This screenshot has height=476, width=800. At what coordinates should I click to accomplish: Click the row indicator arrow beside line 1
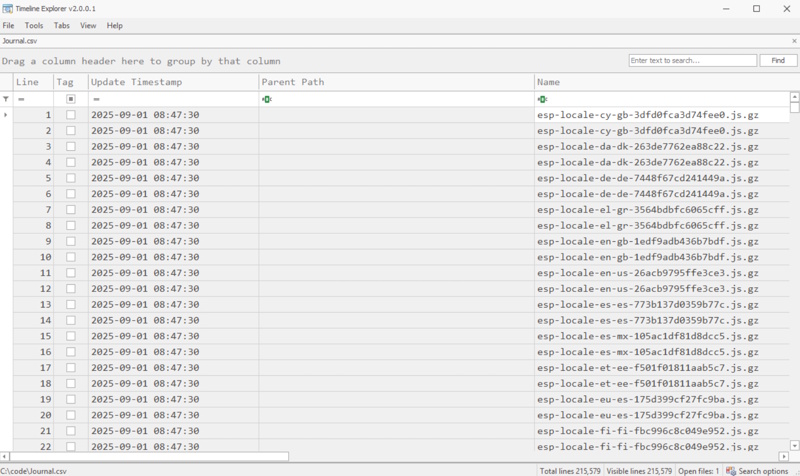pos(6,115)
